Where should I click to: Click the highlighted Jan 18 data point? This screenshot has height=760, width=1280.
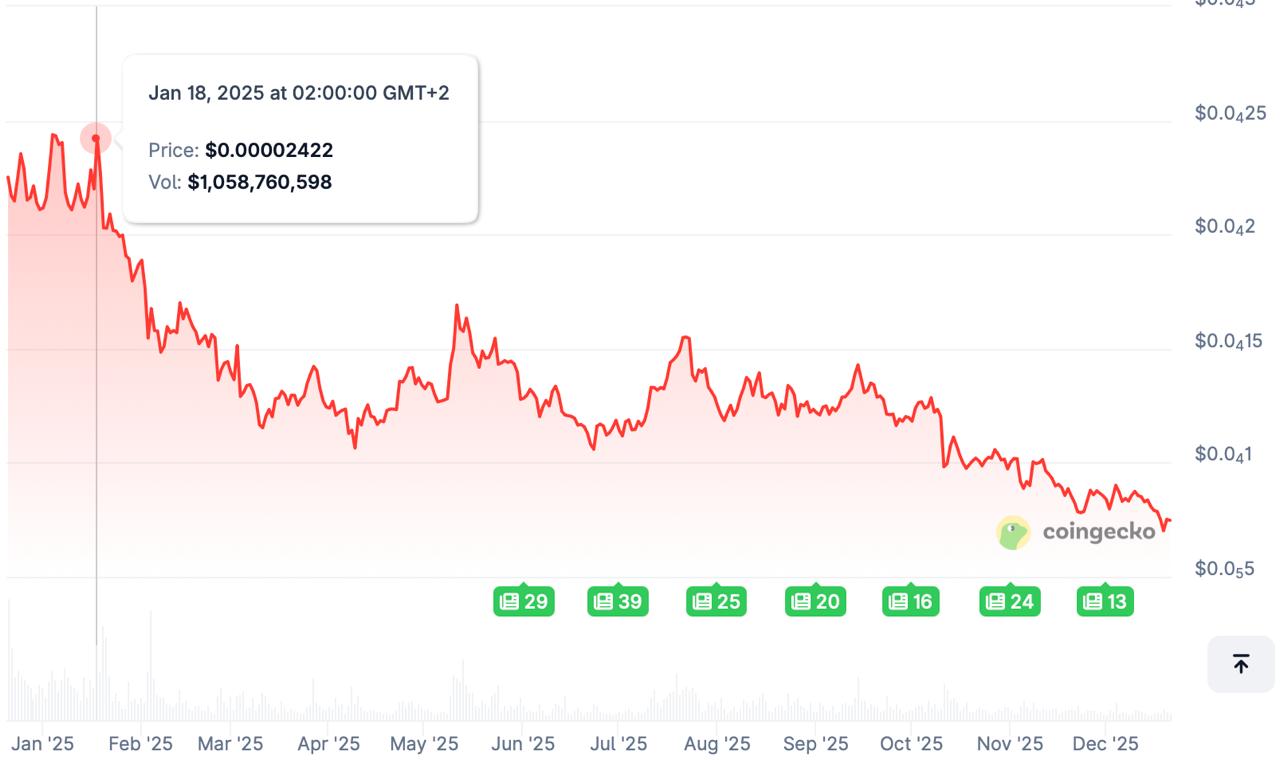point(95,137)
